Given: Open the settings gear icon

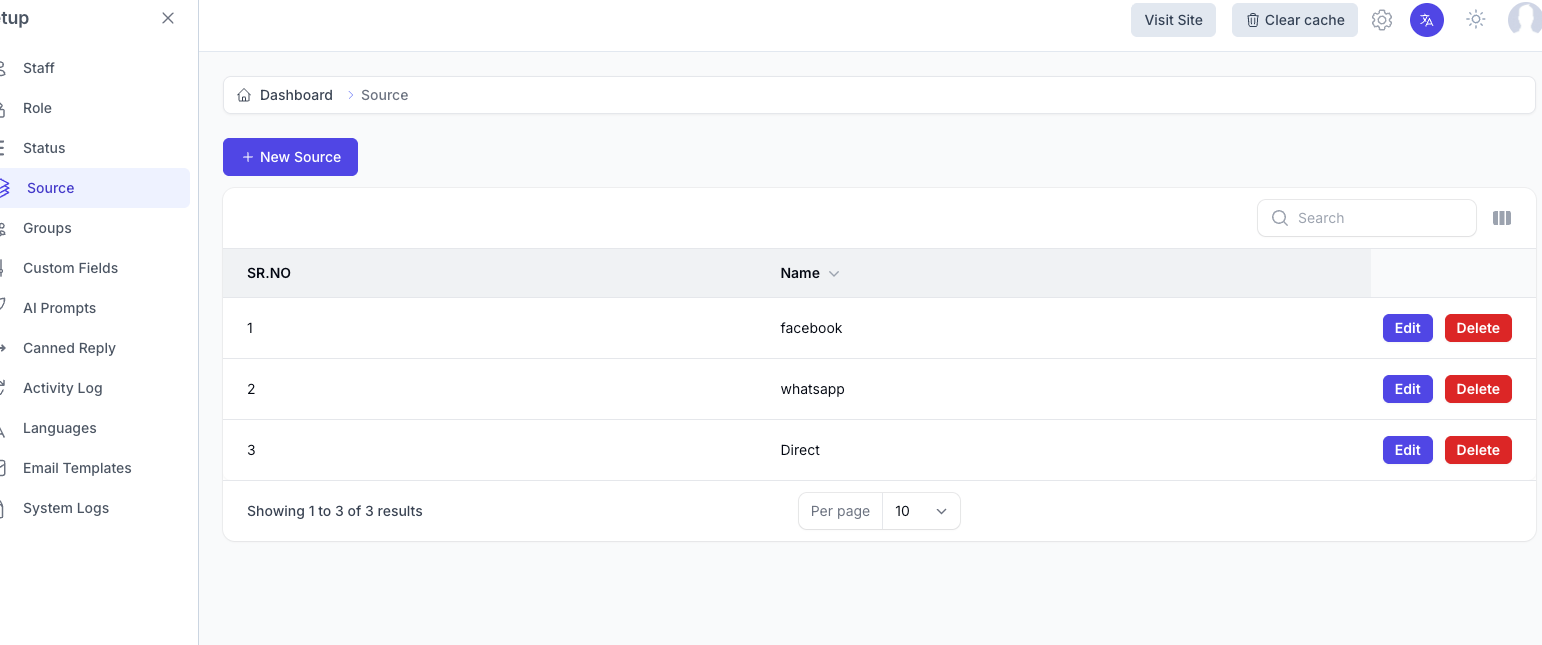Looking at the screenshot, I should (1382, 20).
